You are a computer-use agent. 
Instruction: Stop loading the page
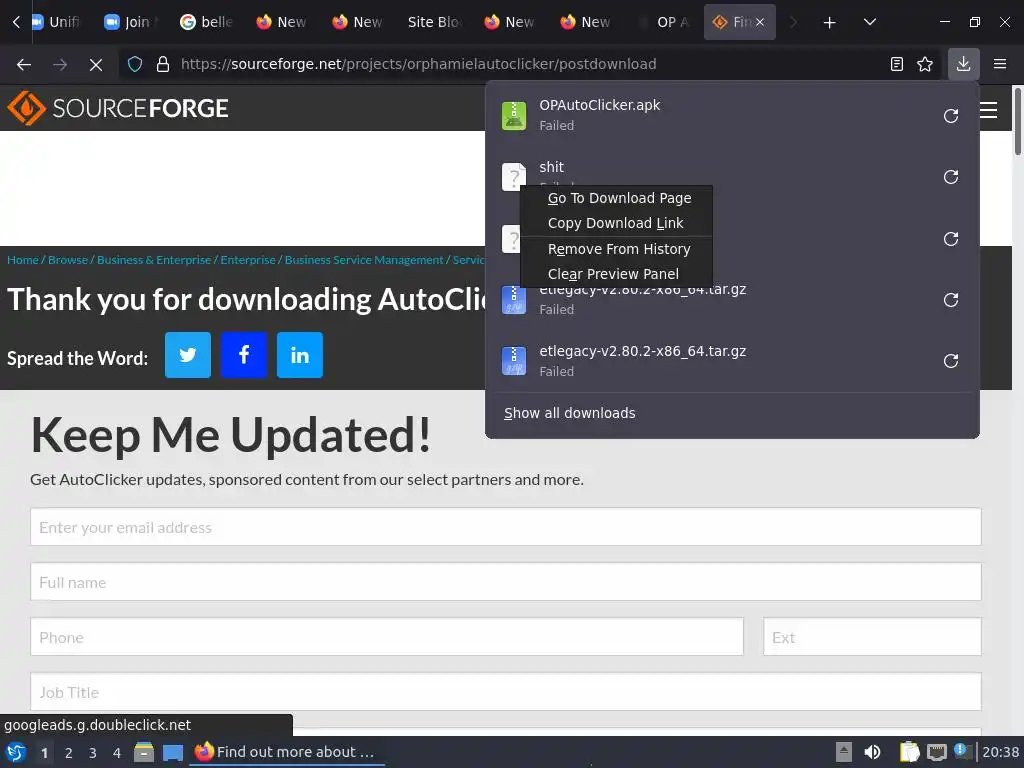[96, 64]
